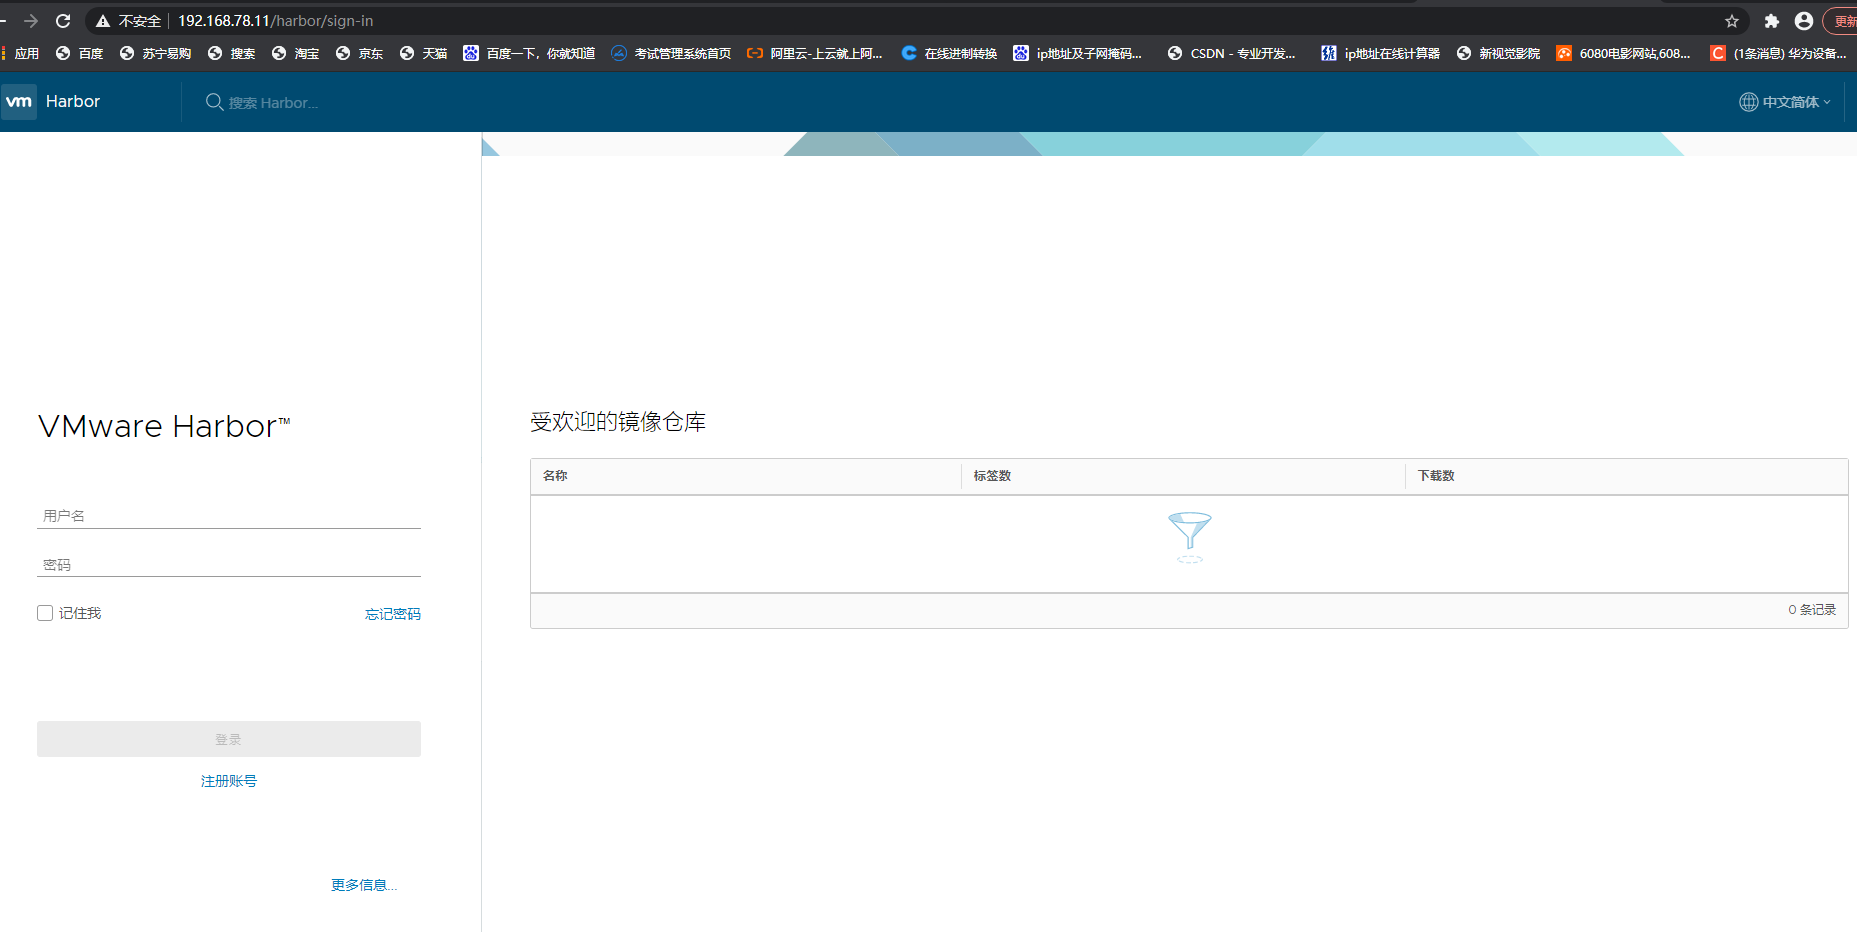
Task: Focus the 用户名 username field
Action: pos(229,516)
